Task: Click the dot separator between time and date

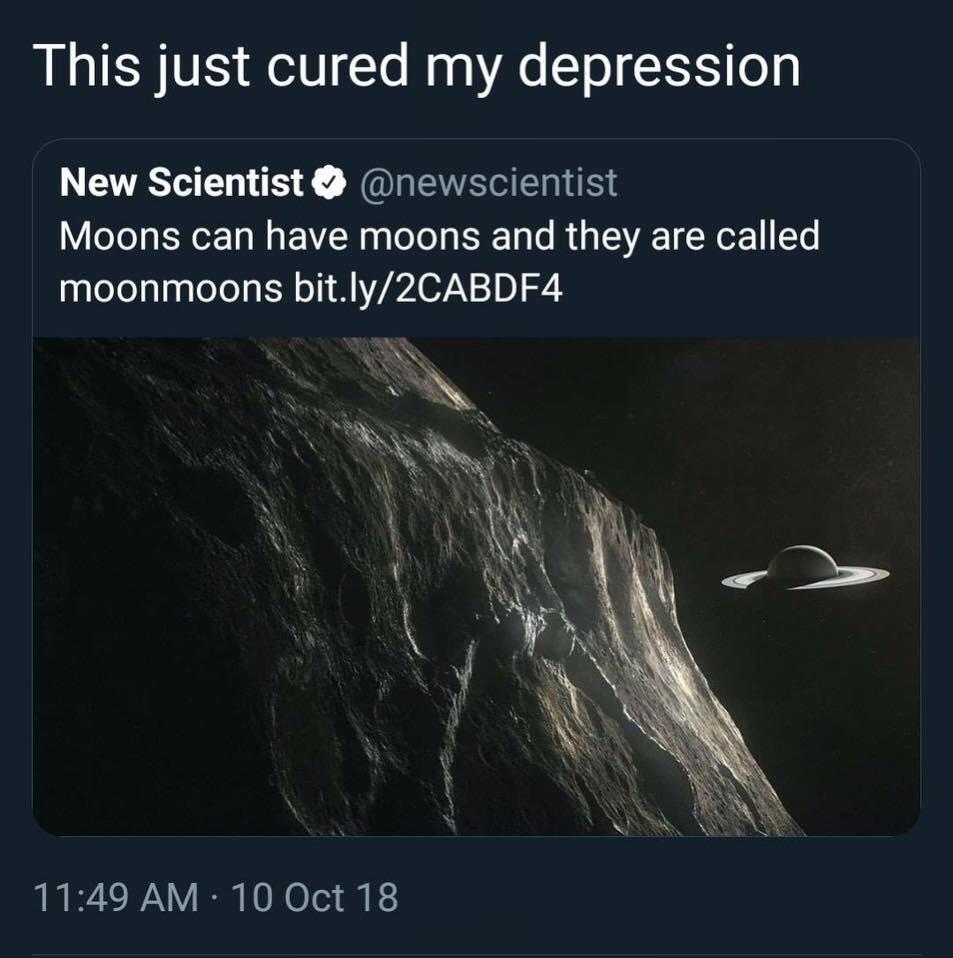Action: (x=215, y=898)
